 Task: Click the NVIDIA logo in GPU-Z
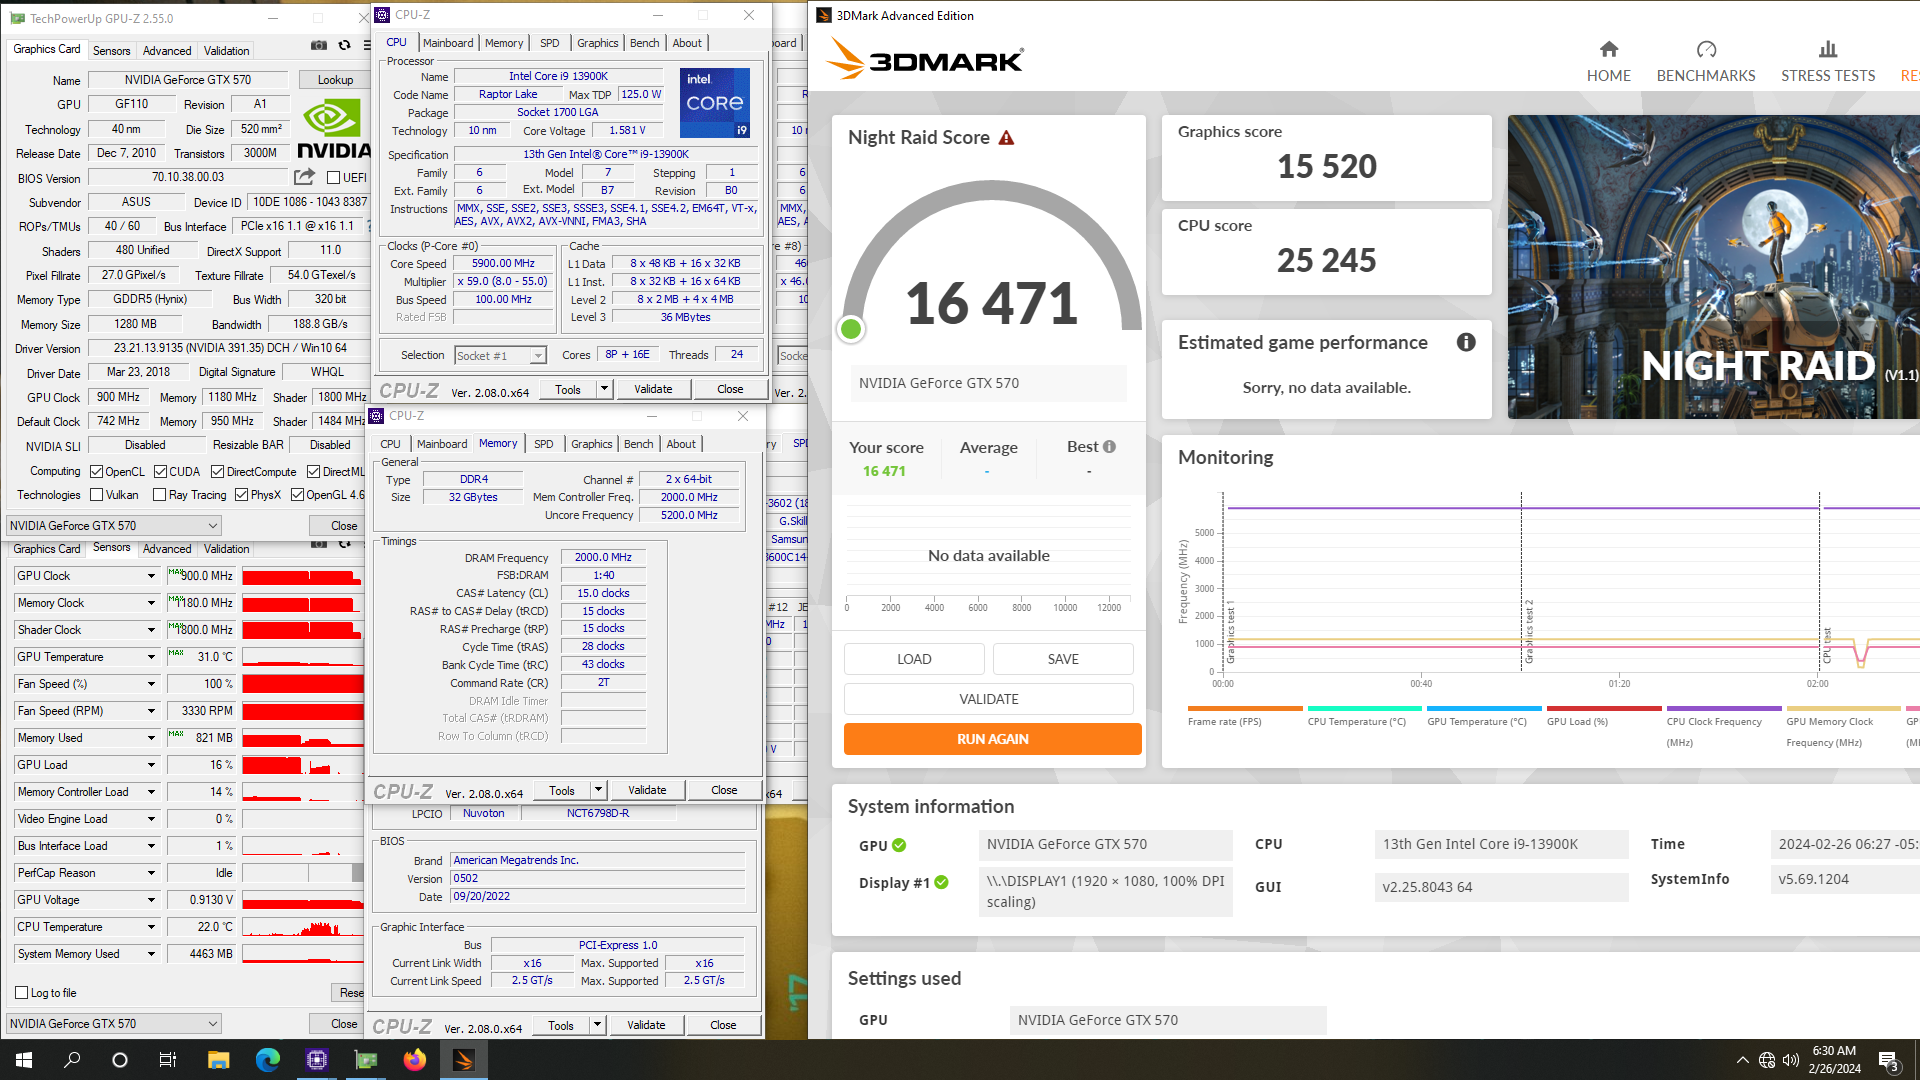pyautogui.click(x=333, y=129)
